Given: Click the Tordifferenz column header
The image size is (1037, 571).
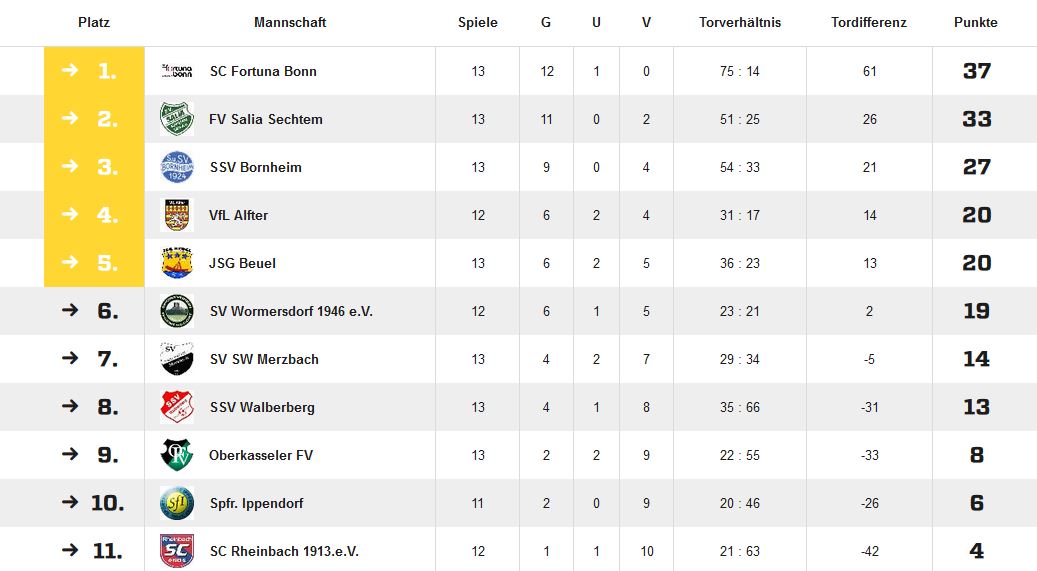Looking at the screenshot, I should 868,22.
